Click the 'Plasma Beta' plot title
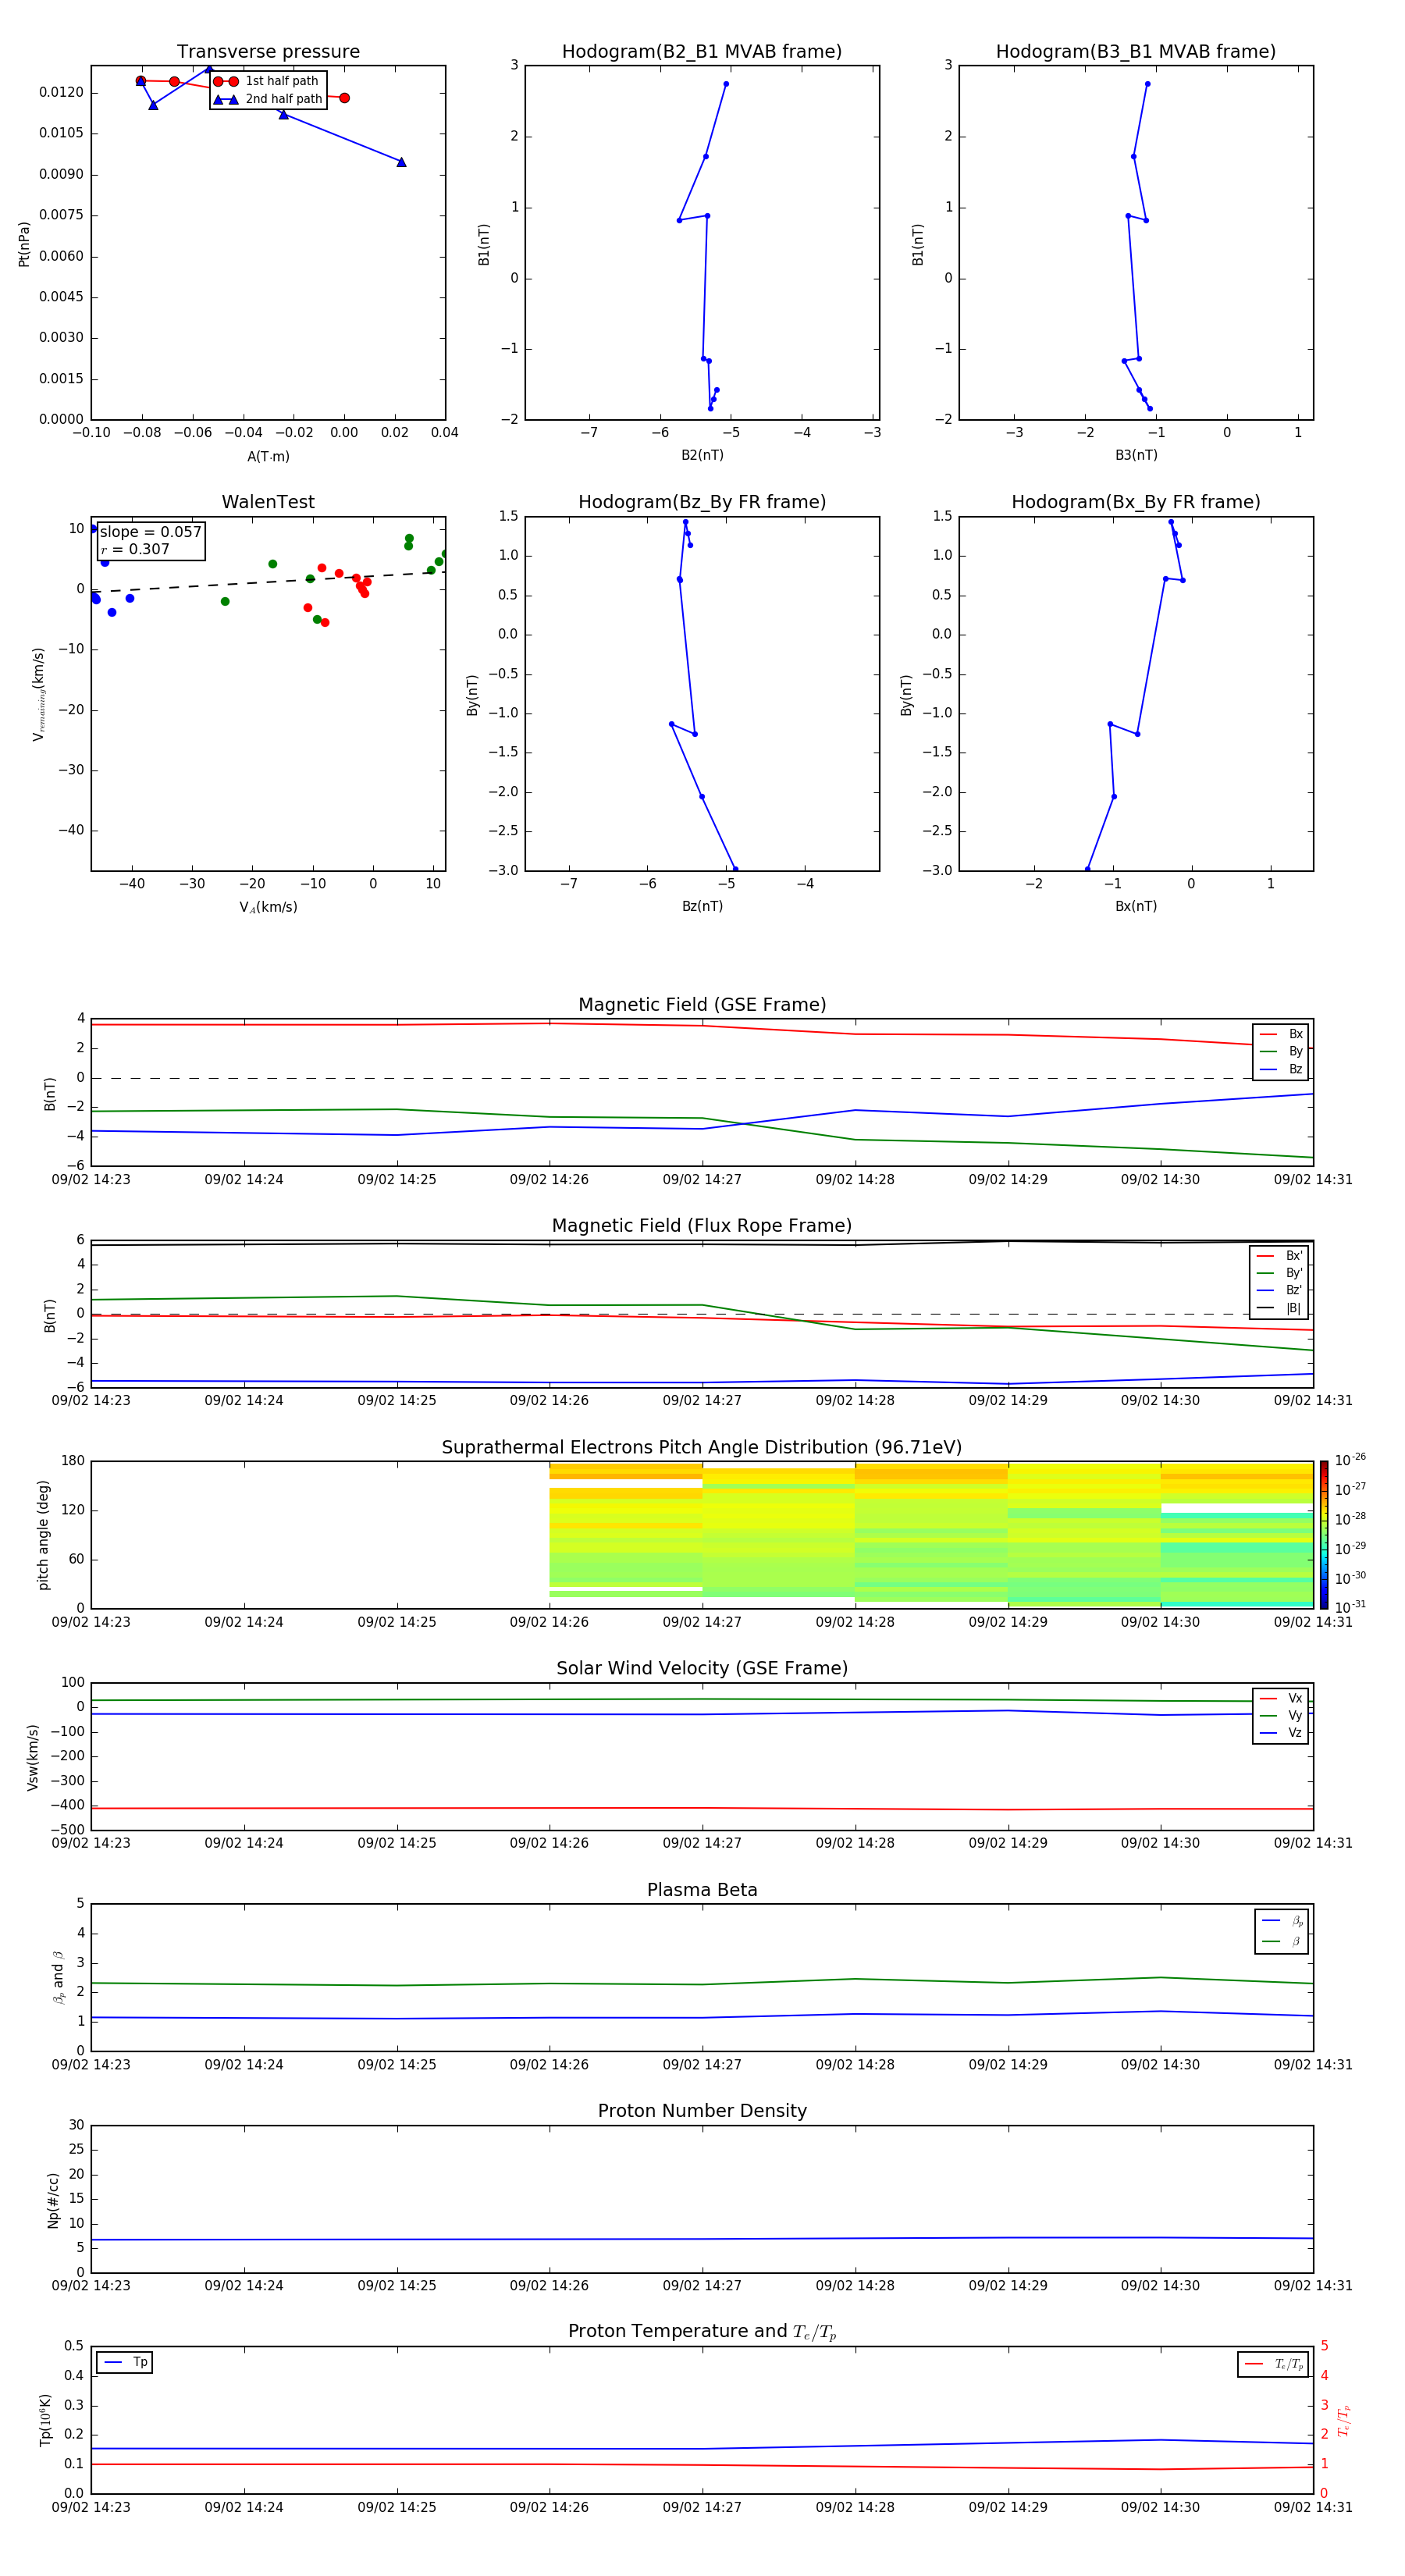The height and width of the screenshot is (2576, 1405). pyautogui.click(x=702, y=1890)
